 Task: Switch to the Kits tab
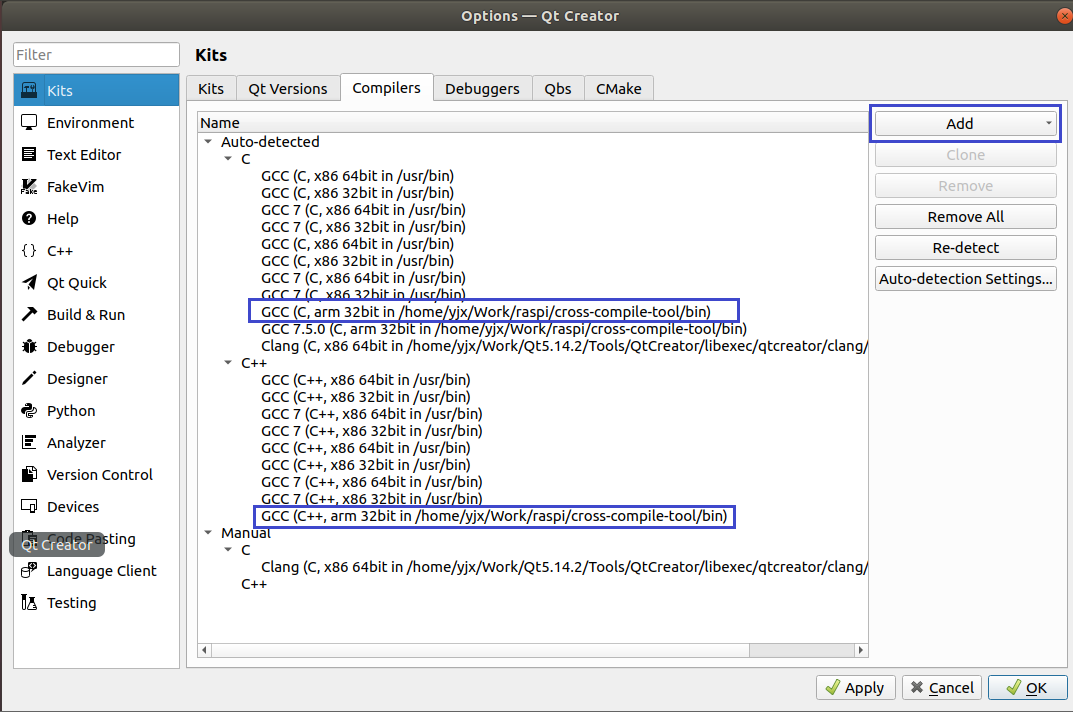point(211,89)
